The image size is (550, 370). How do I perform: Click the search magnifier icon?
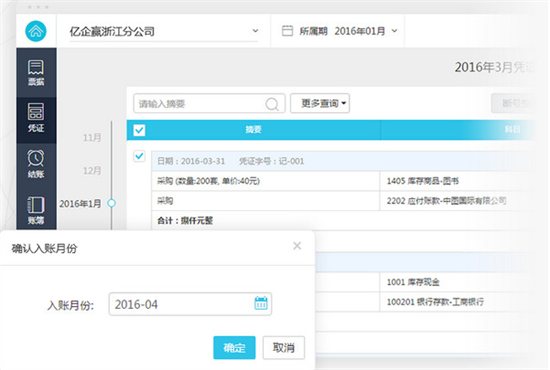point(272,104)
